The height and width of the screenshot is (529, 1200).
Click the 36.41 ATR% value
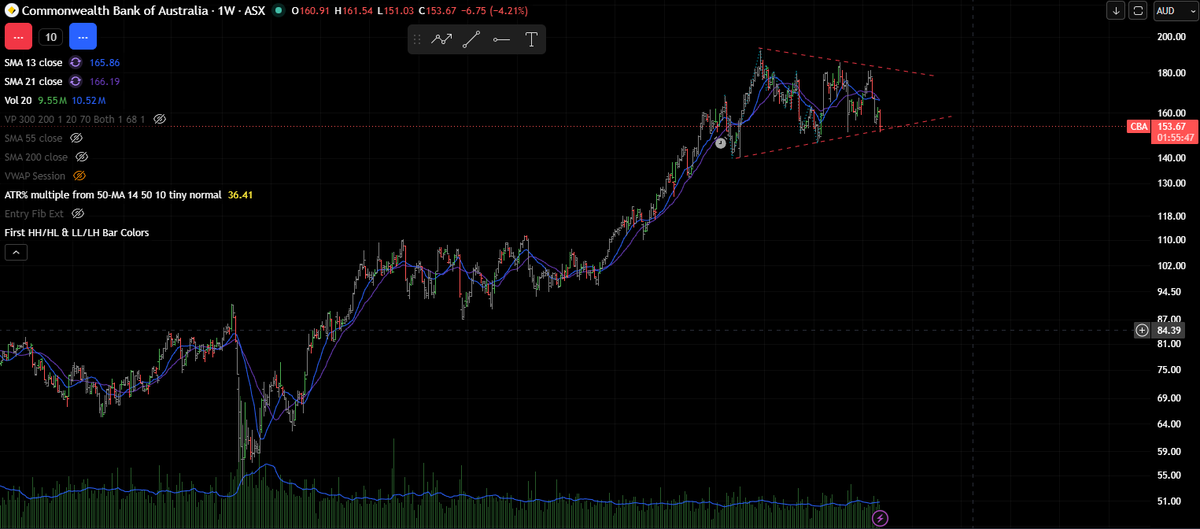[x=240, y=195]
